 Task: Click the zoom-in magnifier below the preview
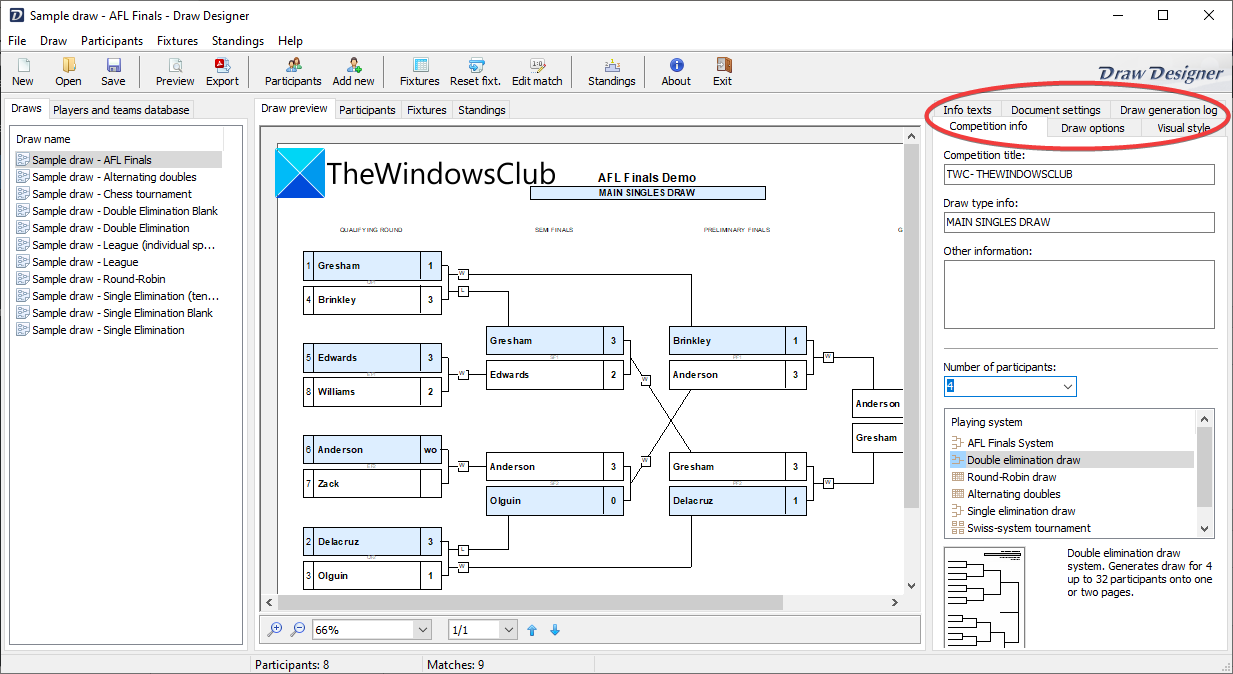pos(274,629)
